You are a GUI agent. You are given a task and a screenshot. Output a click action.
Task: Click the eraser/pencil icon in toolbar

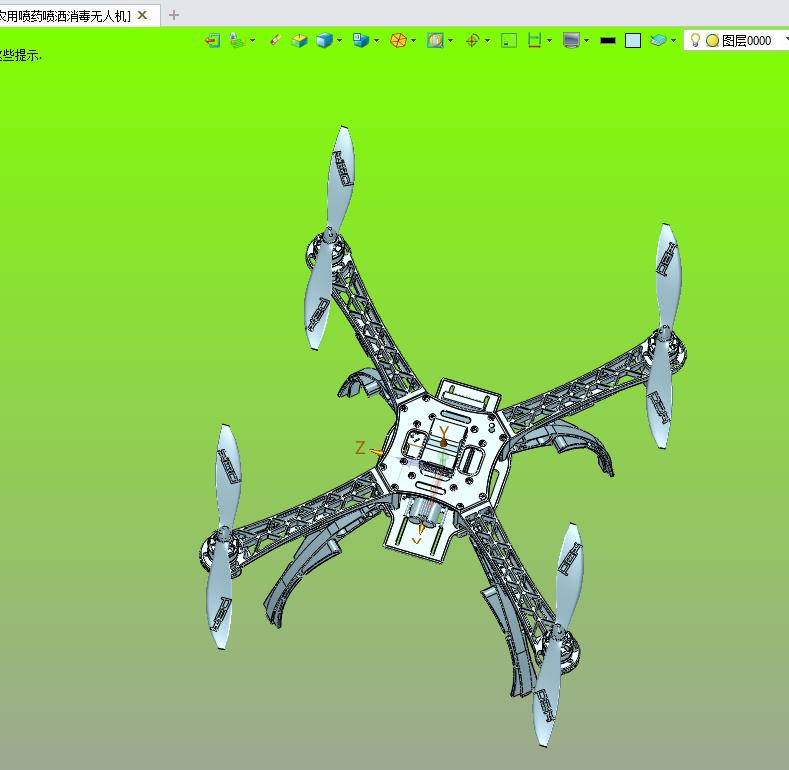tap(275, 40)
